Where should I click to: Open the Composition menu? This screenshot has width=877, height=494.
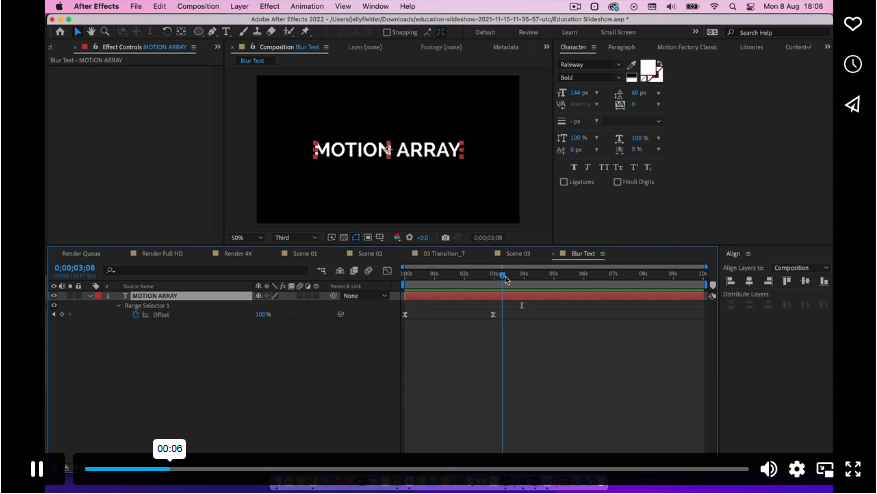point(198,6)
